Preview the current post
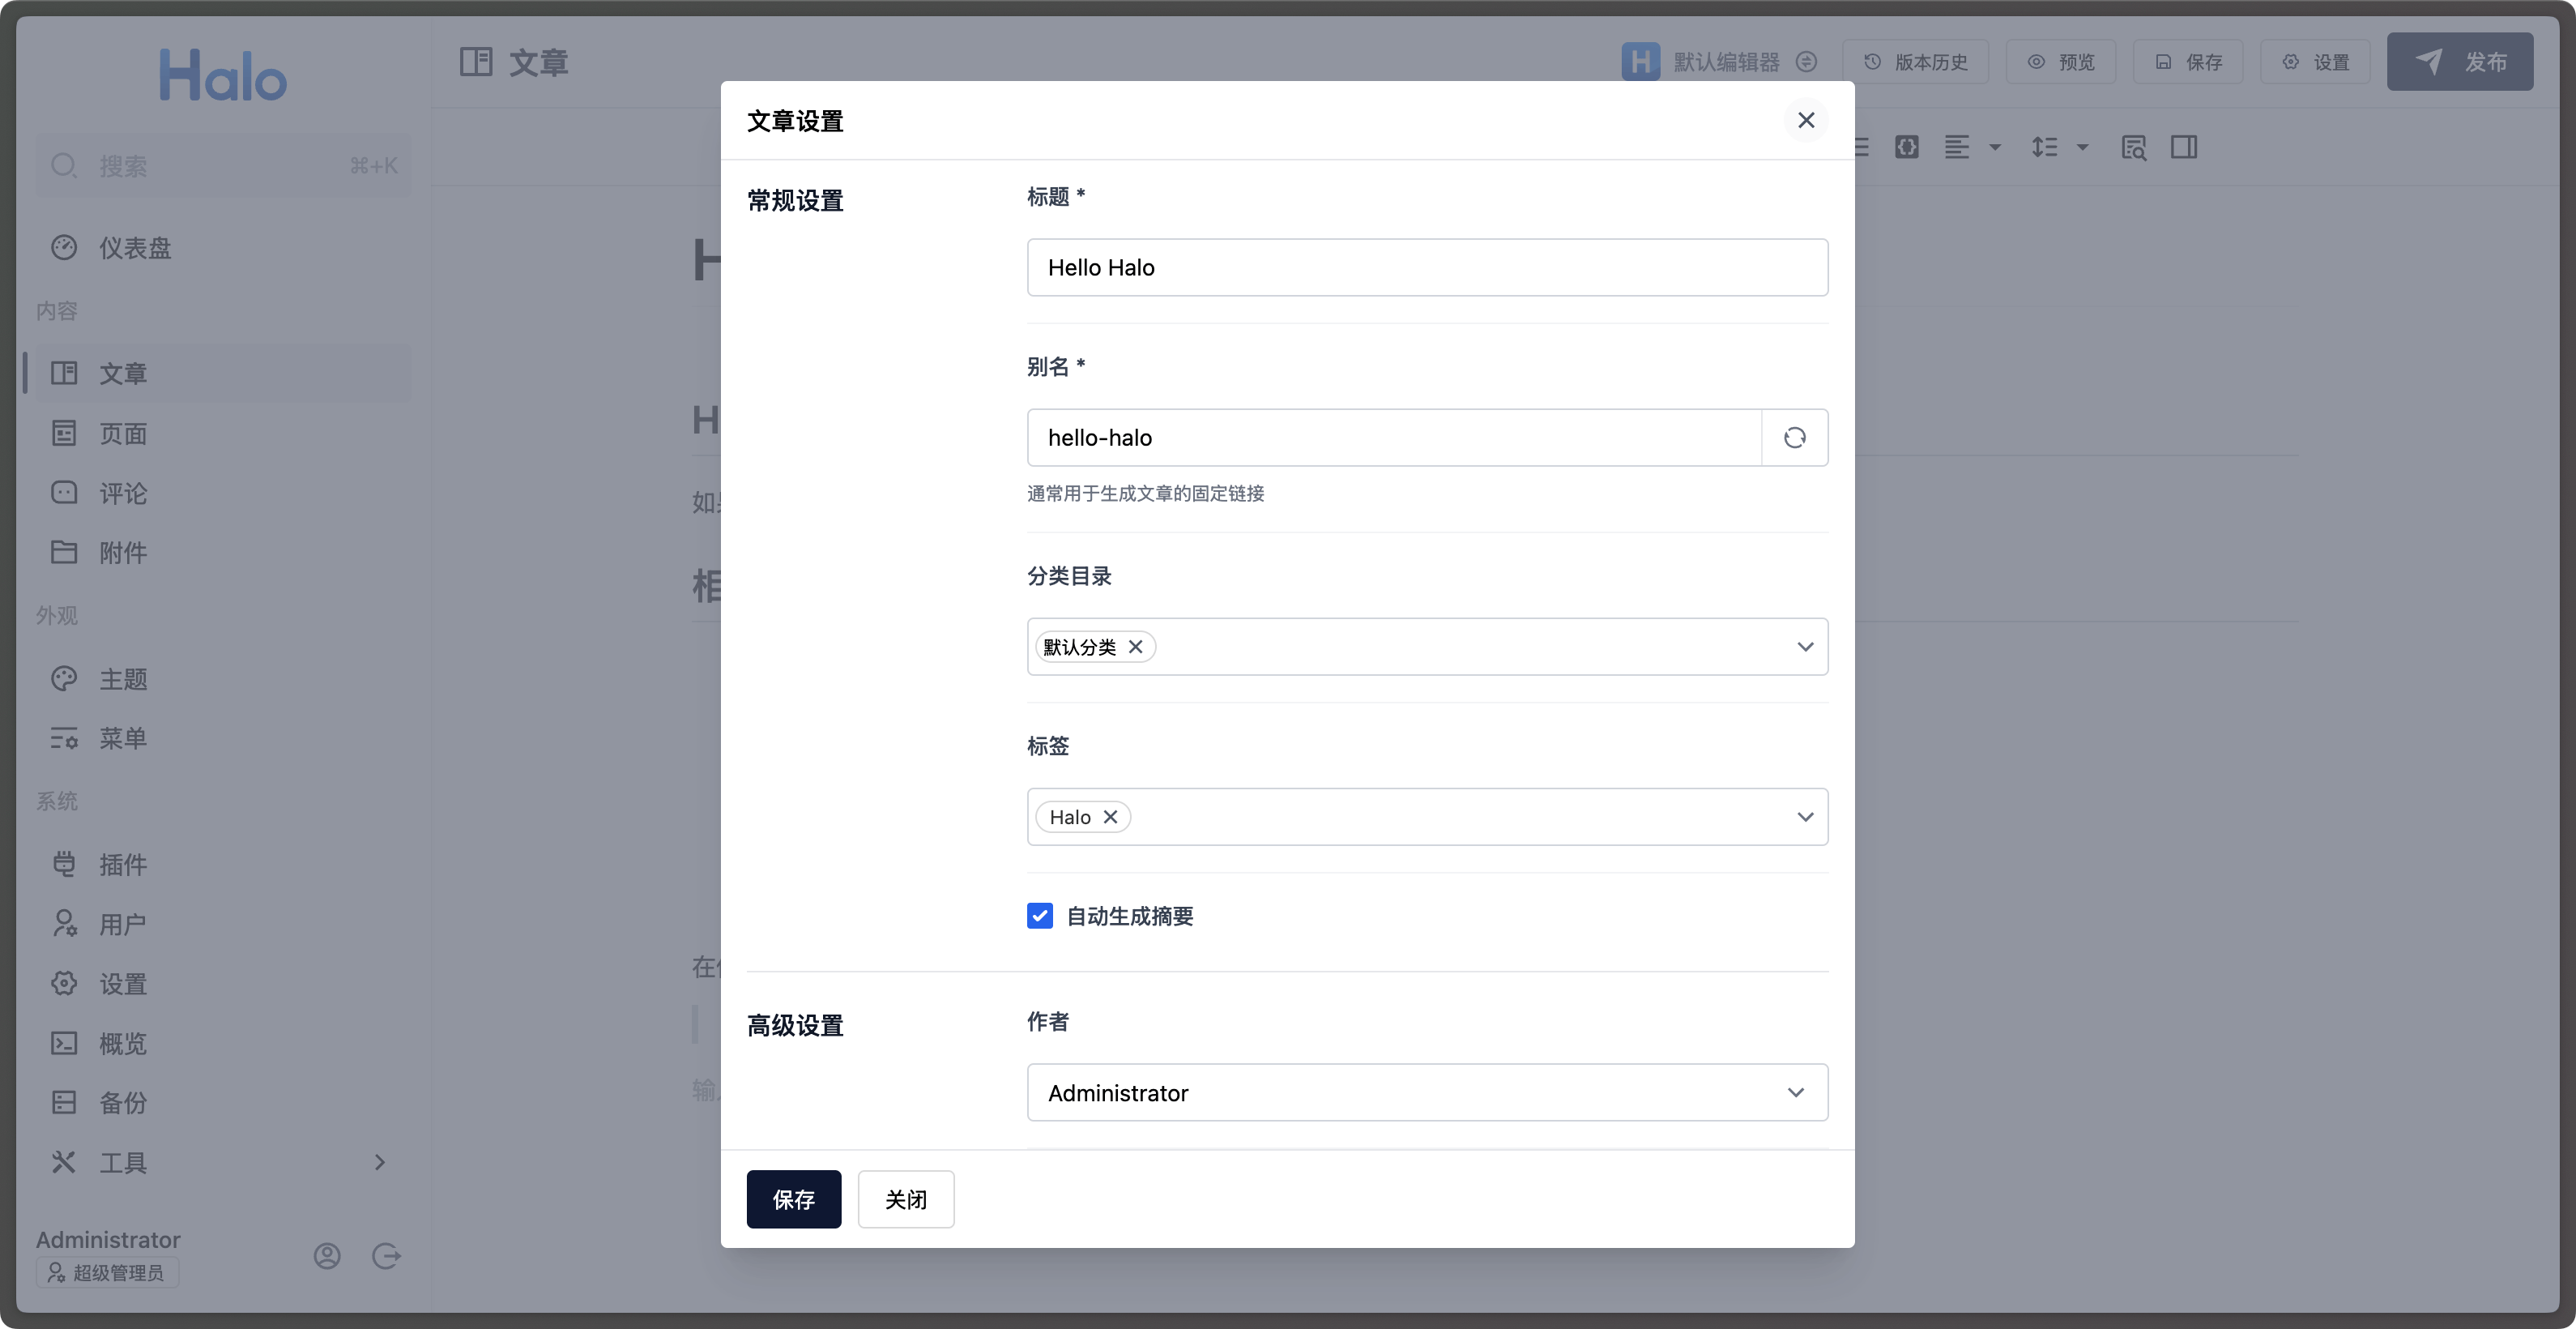The height and width of the screenshot is (1329, 2576). pyautogui.click(x=2061, y=61)
